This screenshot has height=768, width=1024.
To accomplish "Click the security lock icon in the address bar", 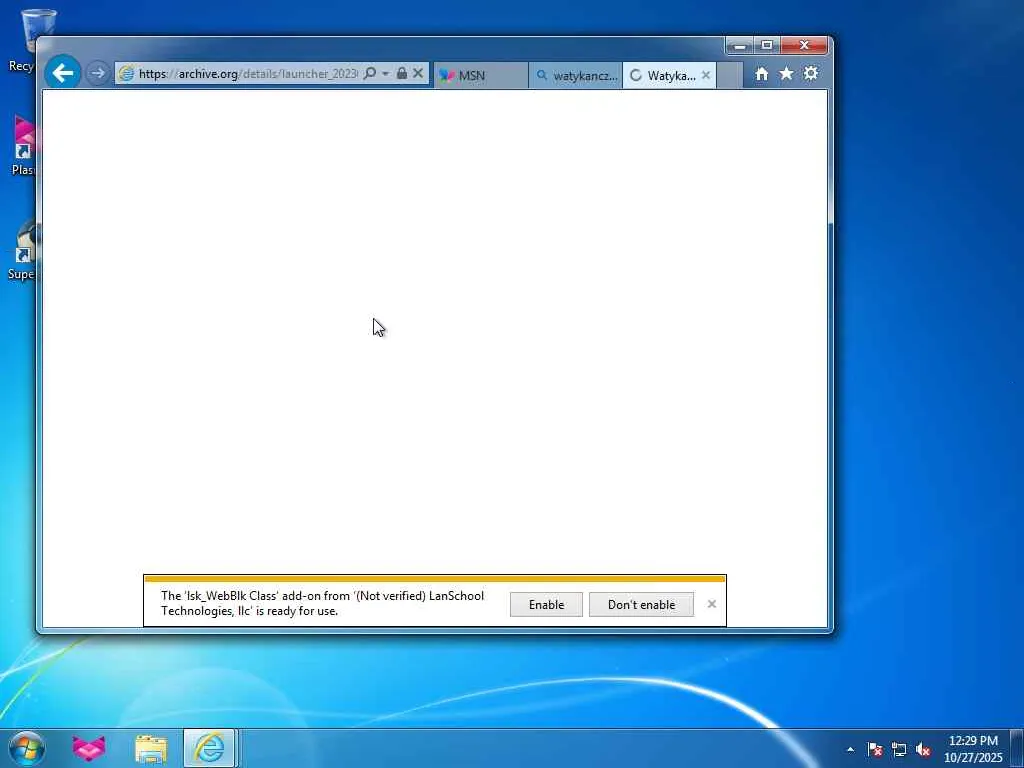I will click(402, 73).
